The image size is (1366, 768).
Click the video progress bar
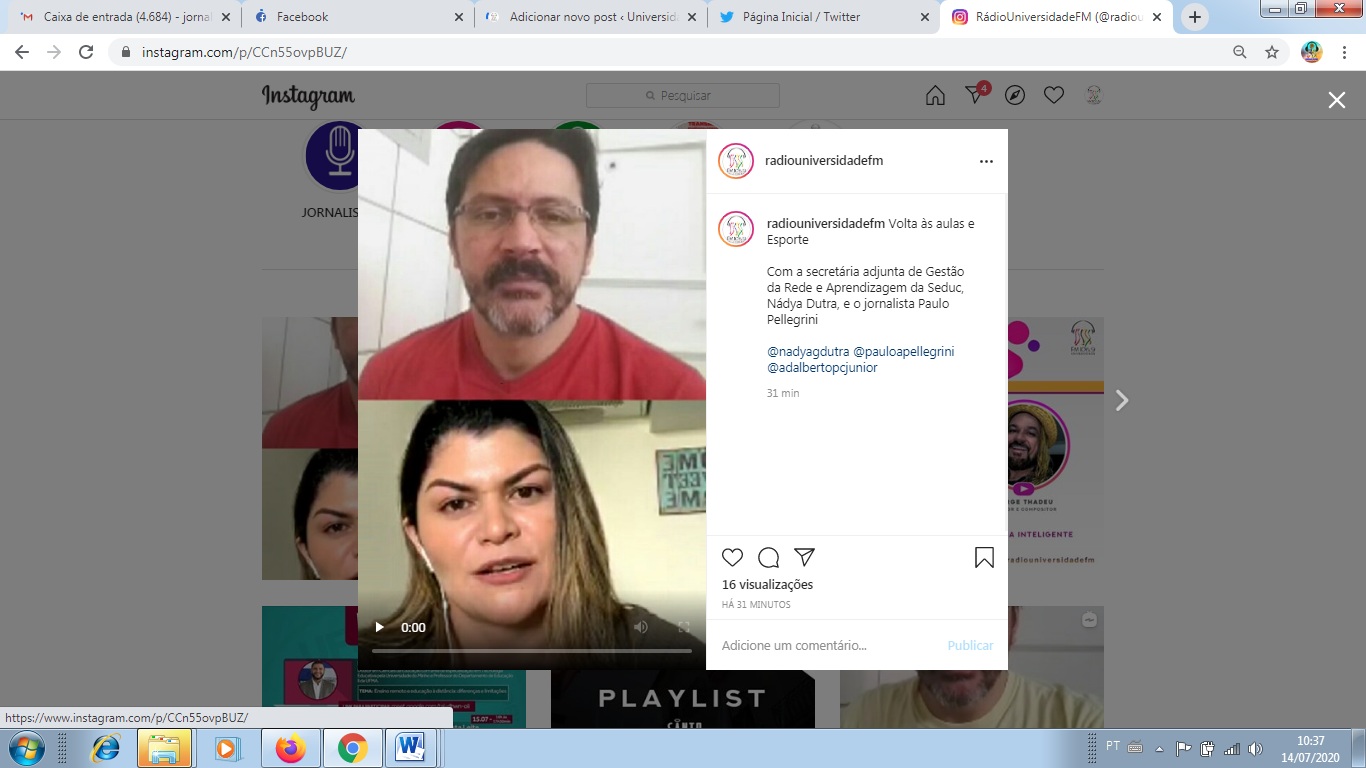[532, 651]
